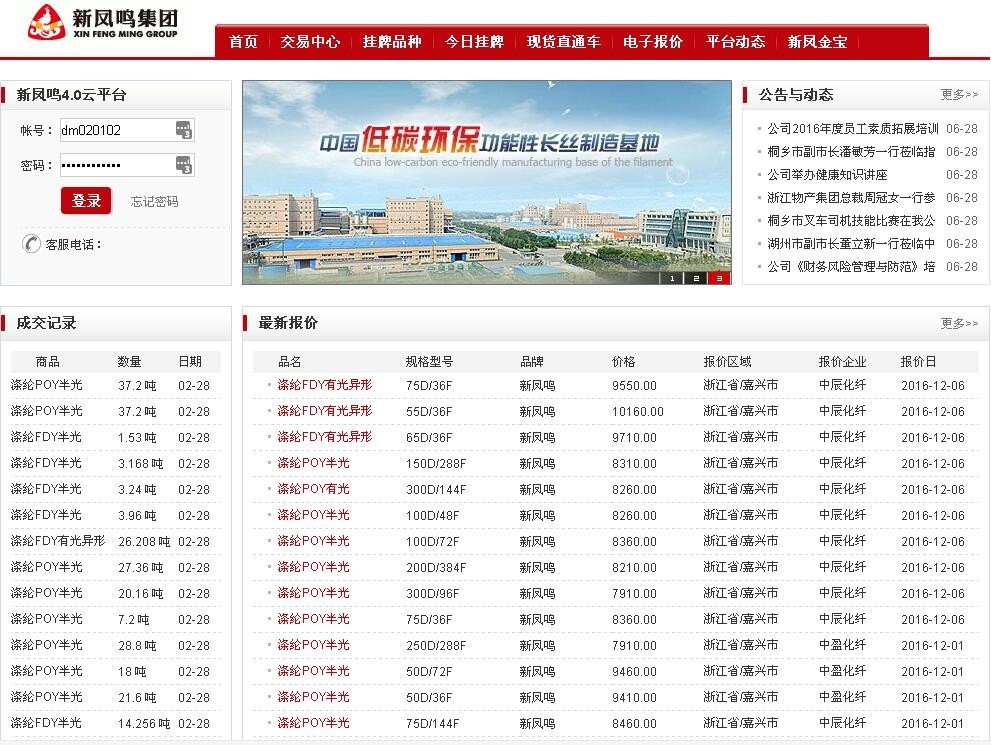Select the price cell 9710.00
The image size is (991, 745).
pos(634,437)
